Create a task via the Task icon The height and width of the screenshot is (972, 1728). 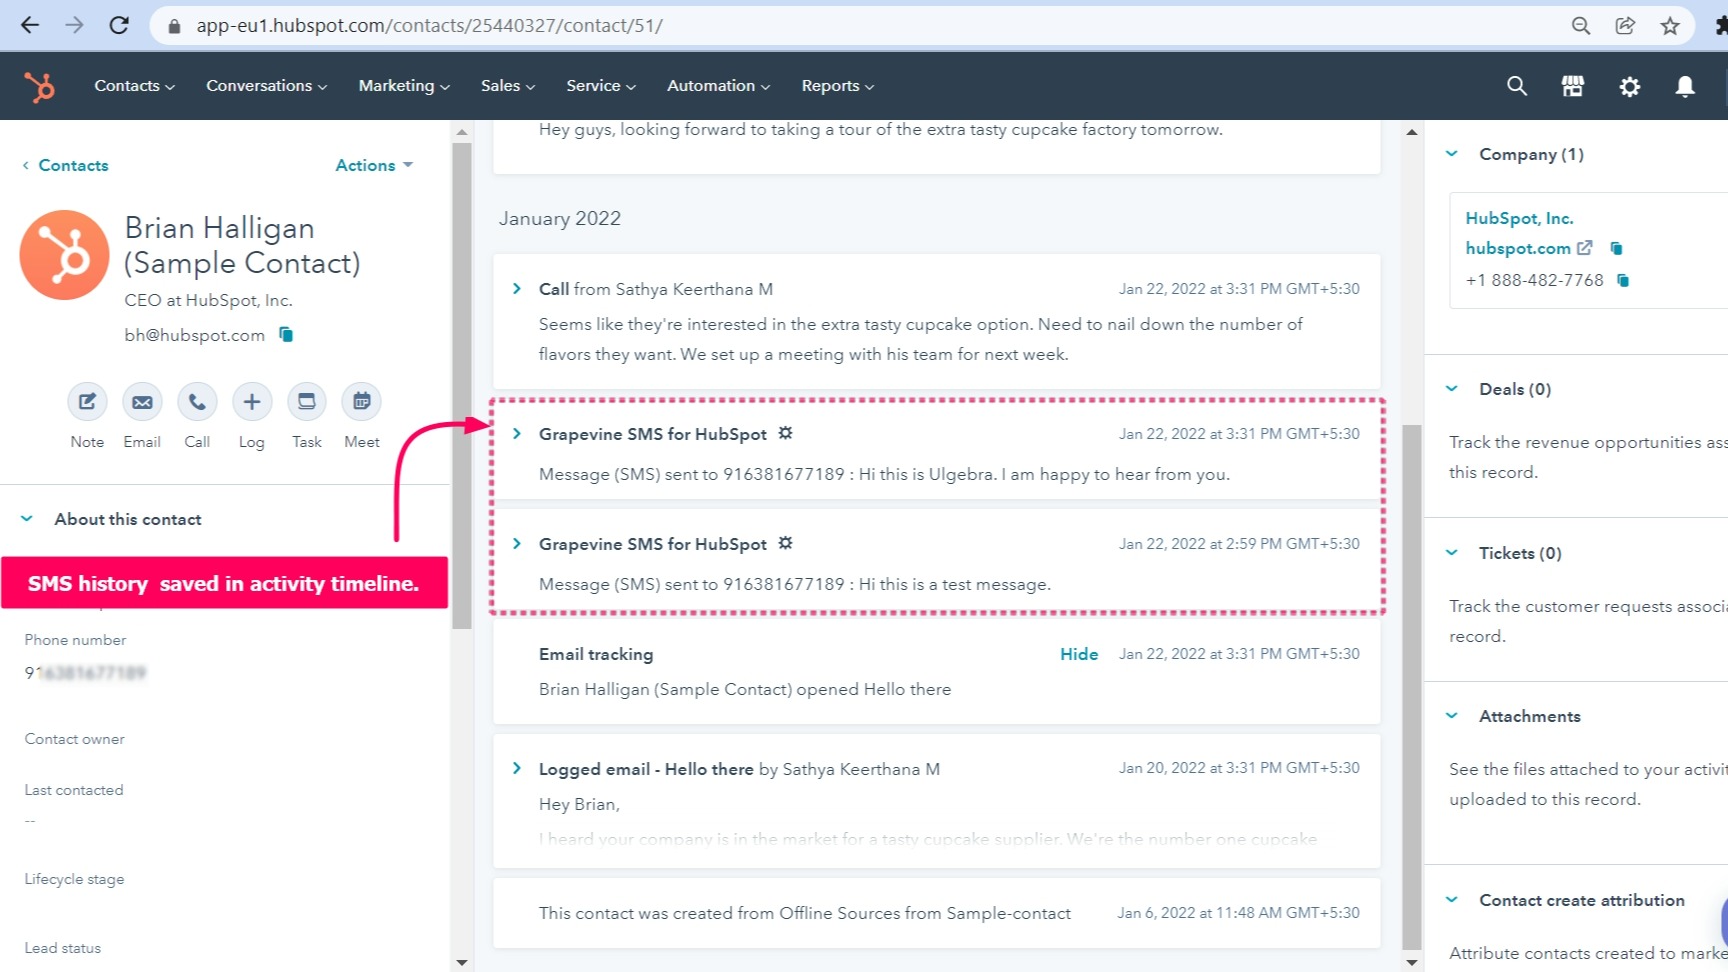[306, 402]
